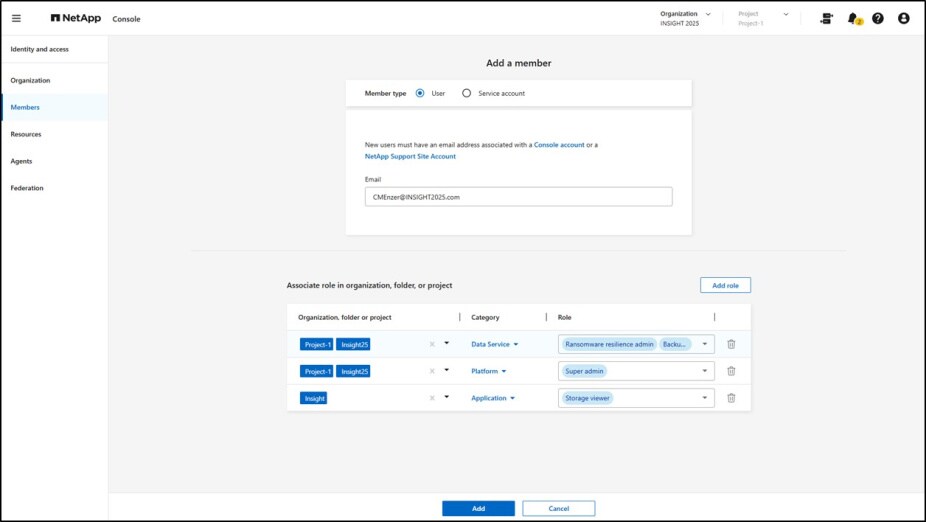Image resolution: width=926 pixels, height=522 pixels.
Task: Delete the Application role row
Action: (x=731, y=398)
